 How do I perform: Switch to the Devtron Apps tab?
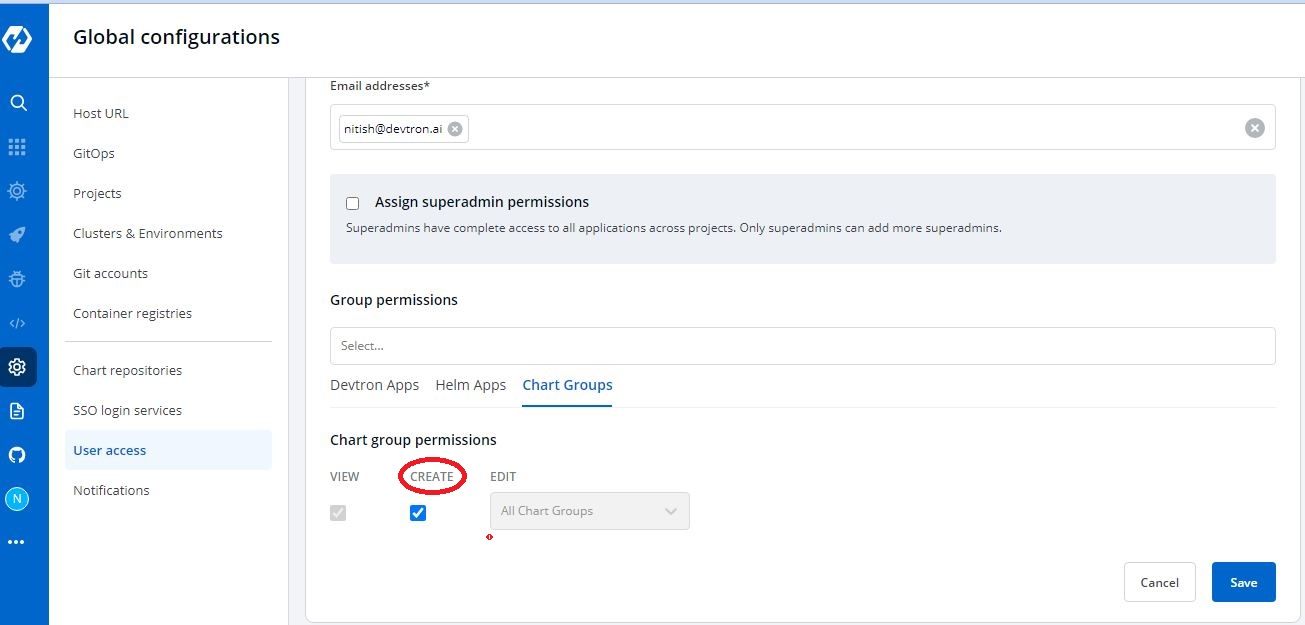(x=374, y=385)
